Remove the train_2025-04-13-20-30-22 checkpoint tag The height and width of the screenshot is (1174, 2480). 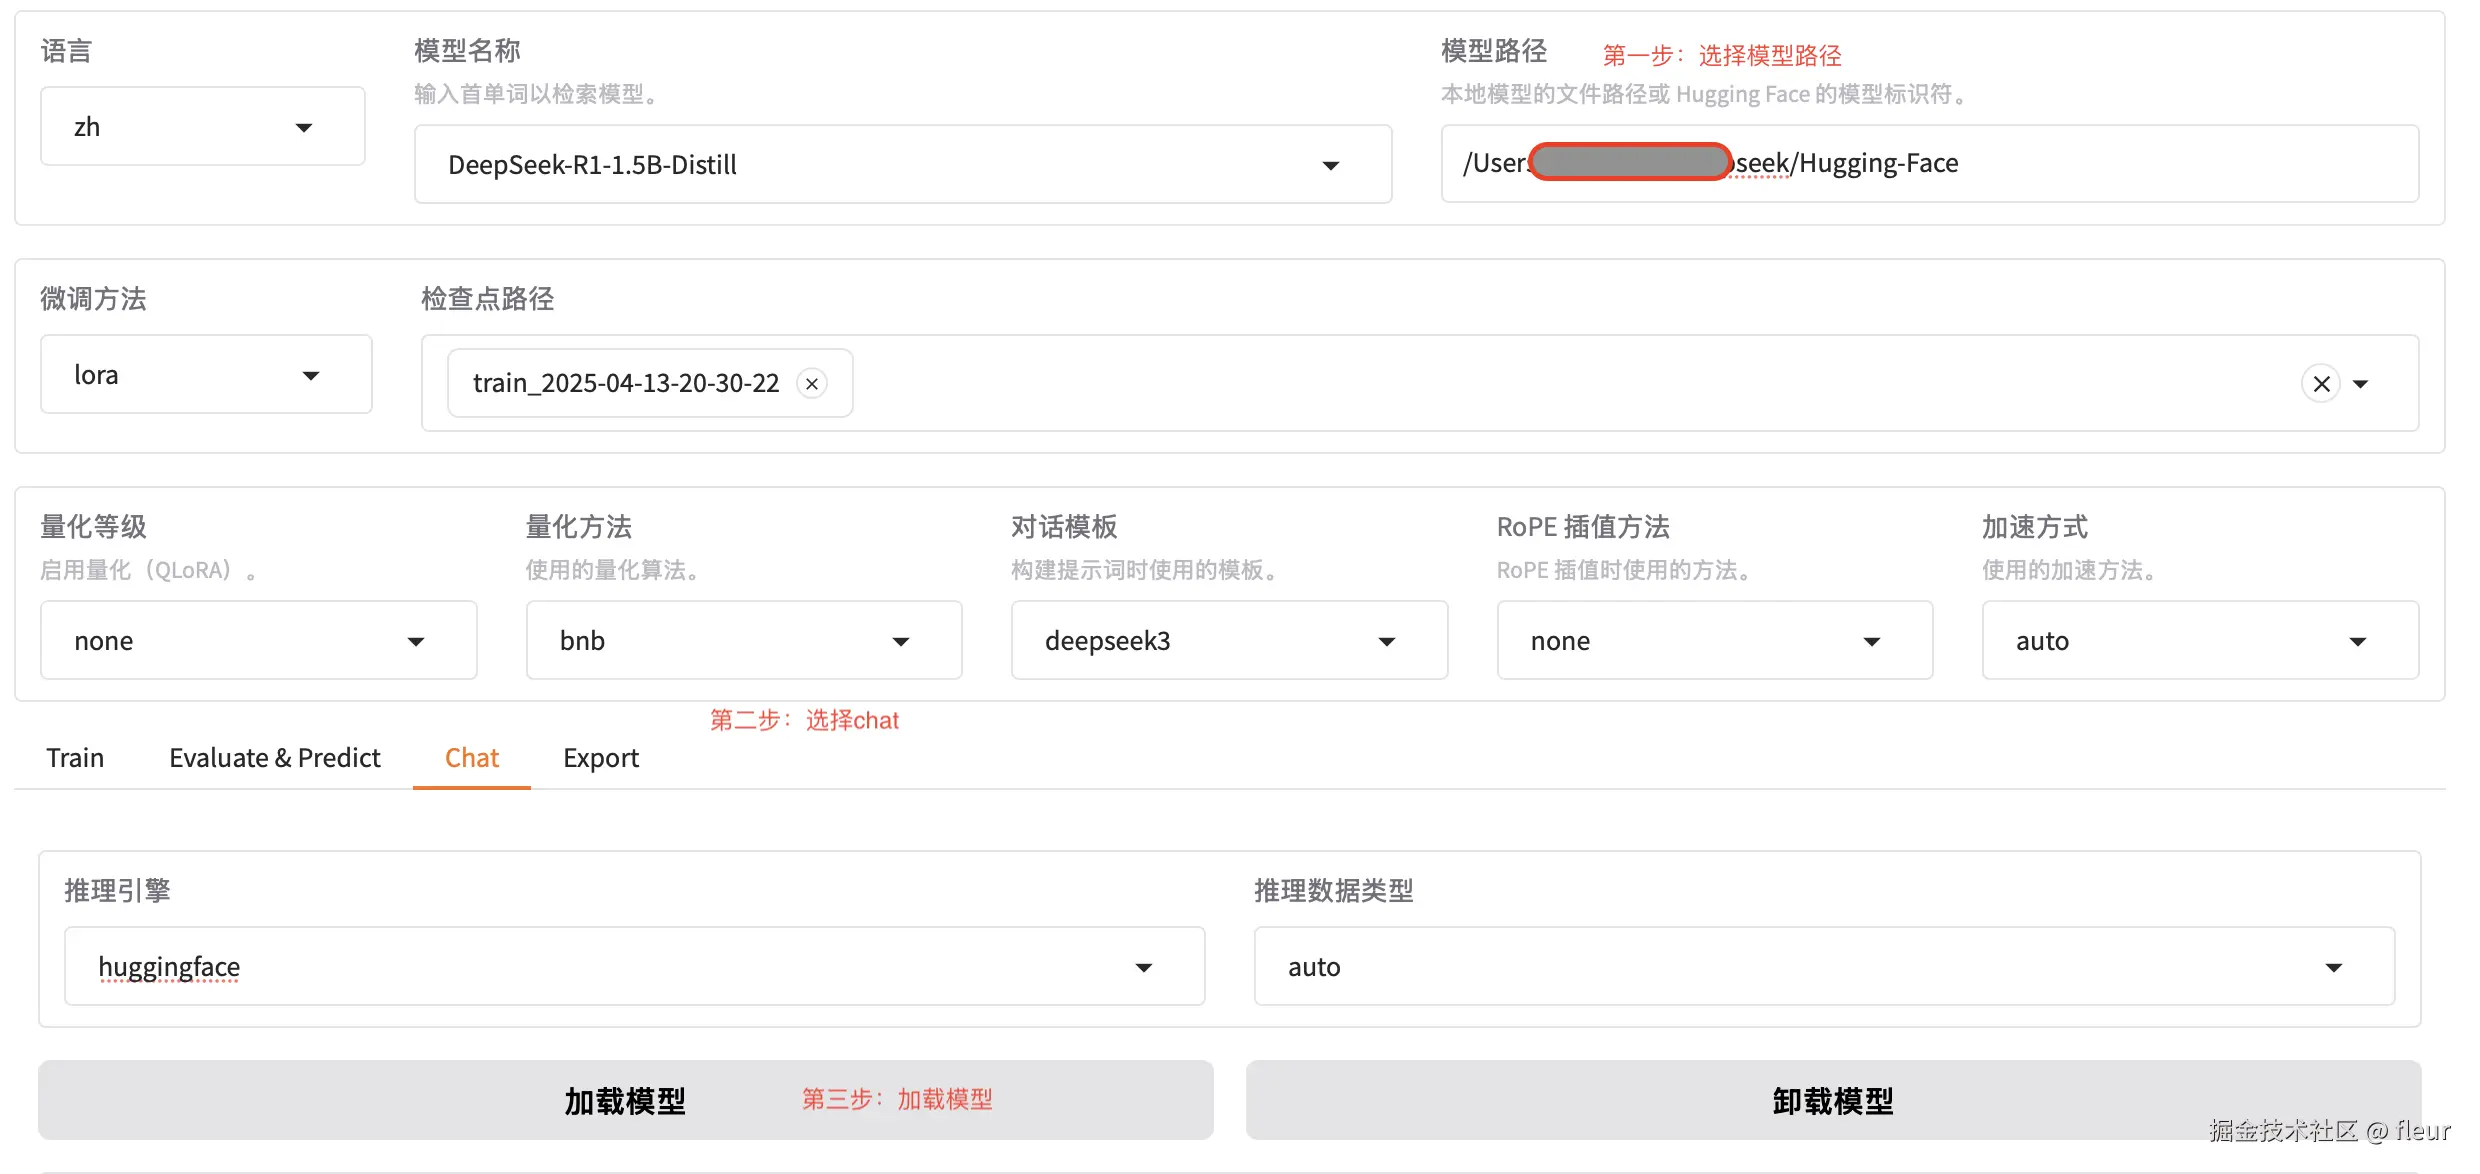(812, 384)
